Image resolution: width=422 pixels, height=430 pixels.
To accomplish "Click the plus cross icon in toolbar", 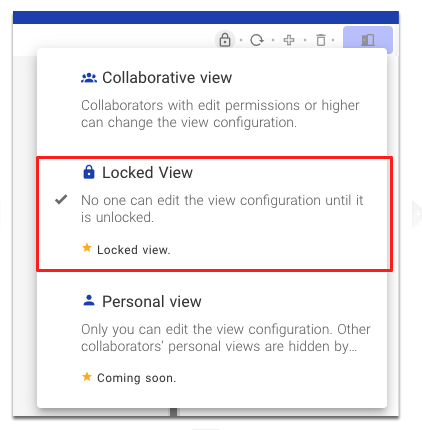I will point(289,40).
